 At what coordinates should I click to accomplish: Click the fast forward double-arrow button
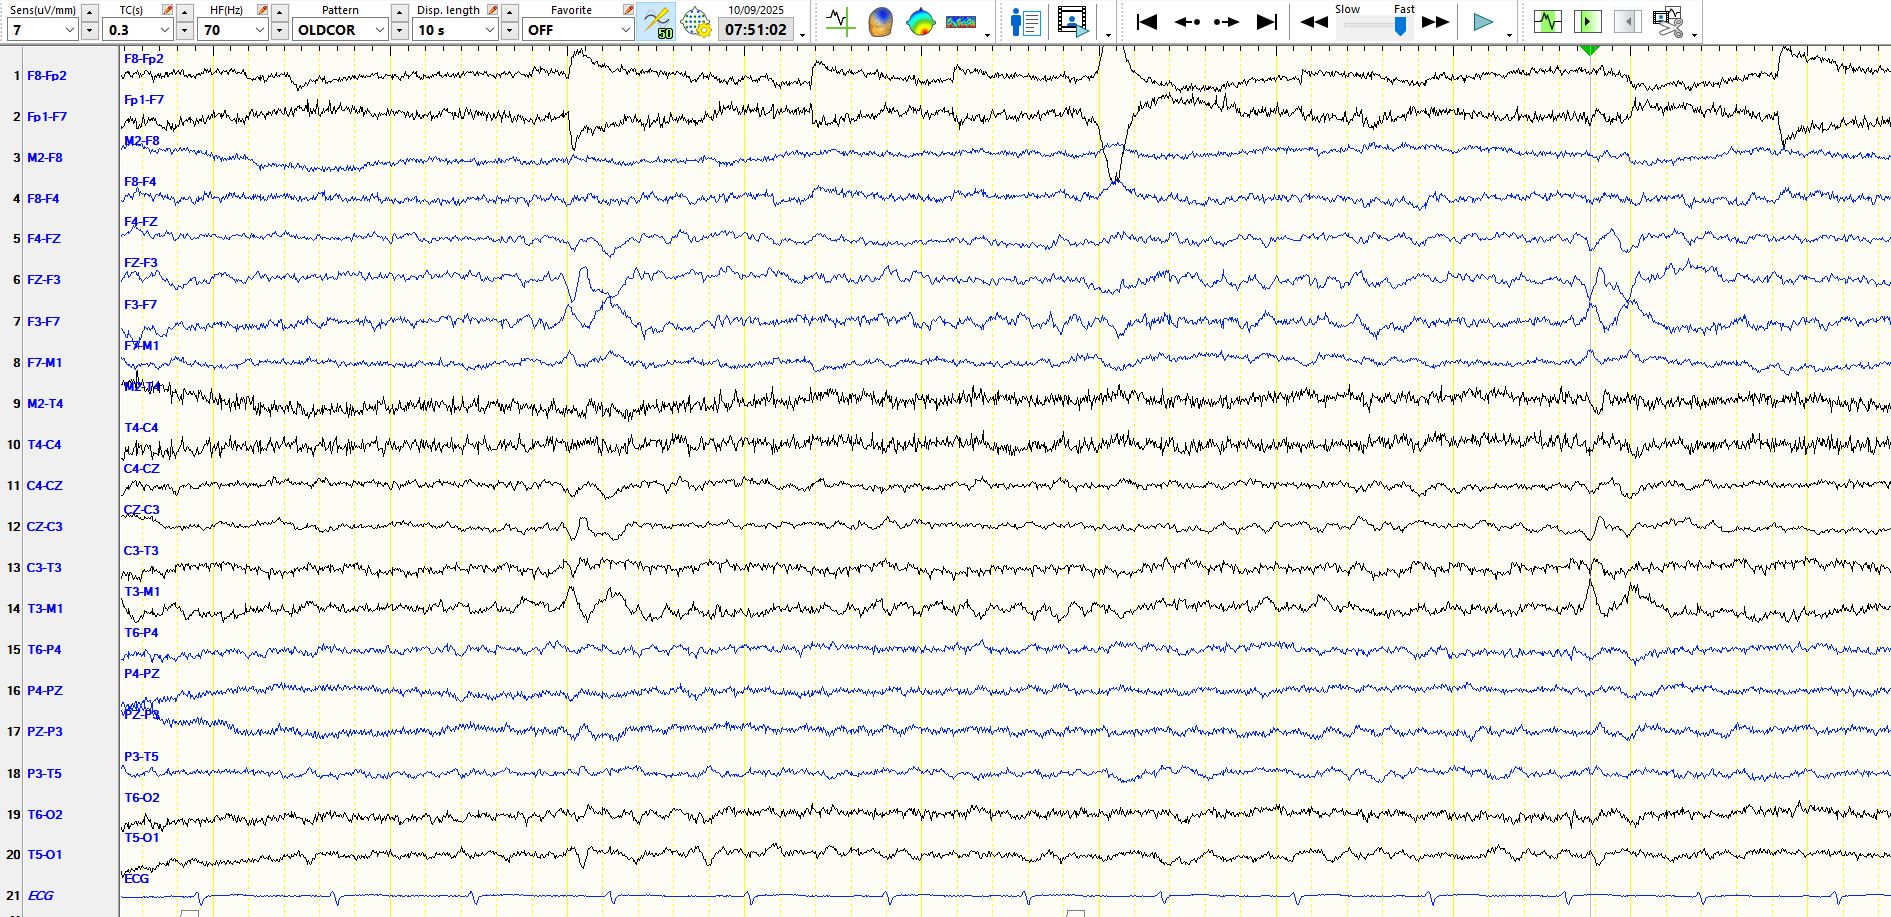1436,22
